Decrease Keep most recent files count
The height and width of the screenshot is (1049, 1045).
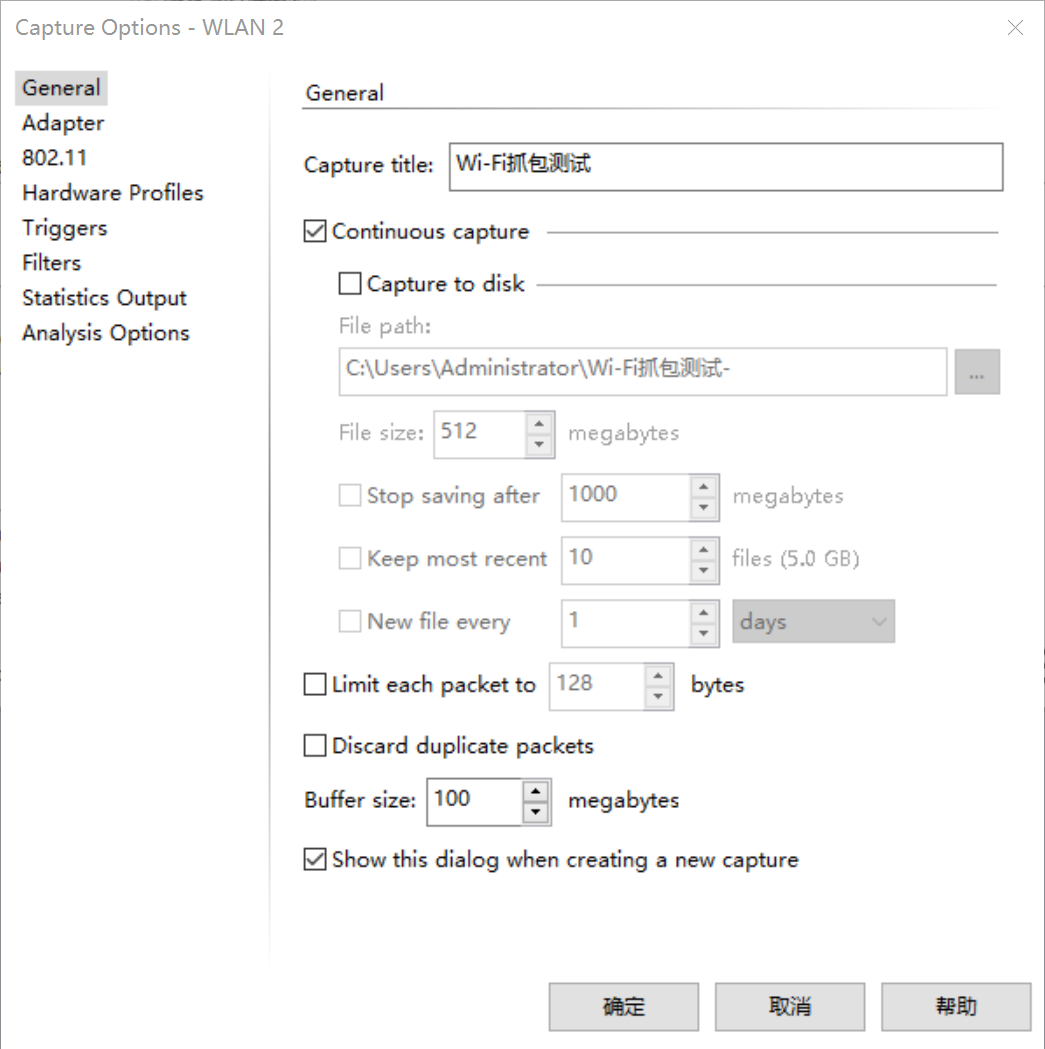704,571
